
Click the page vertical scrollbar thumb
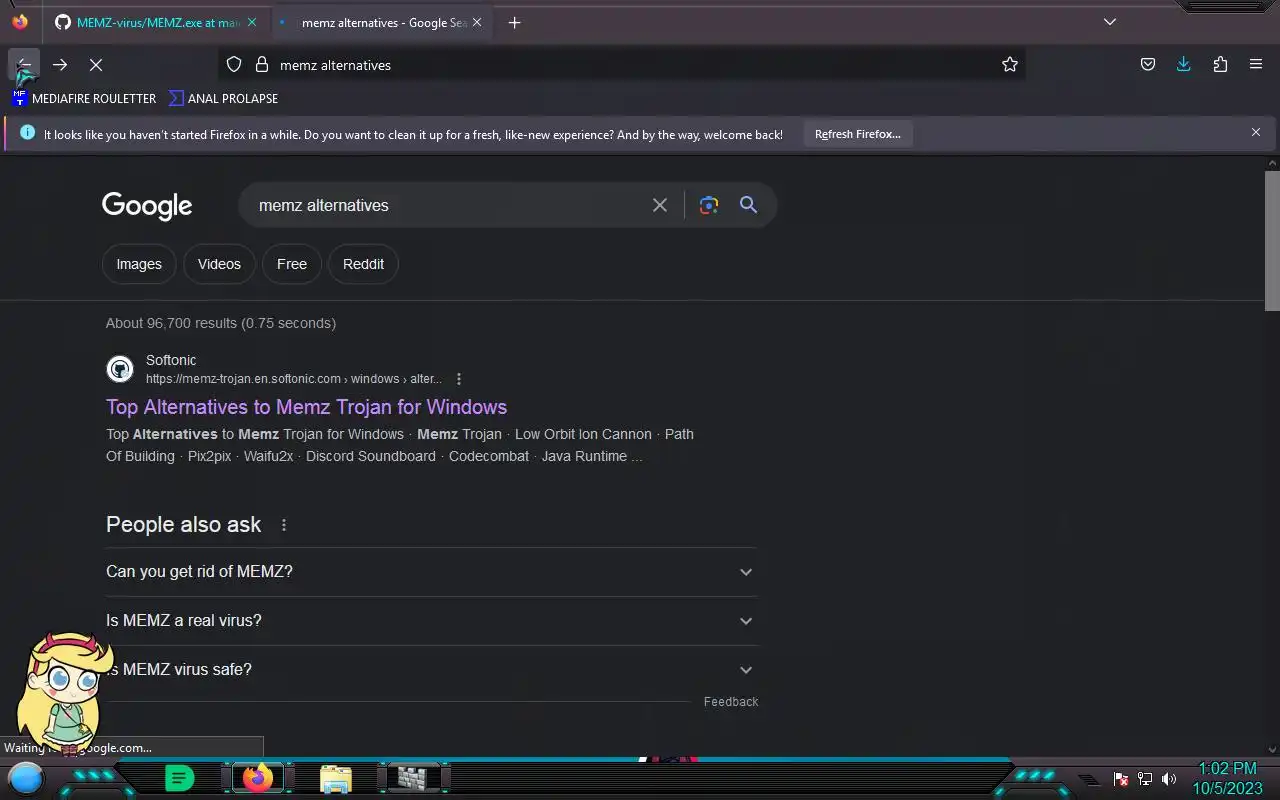pyautogui.click(x=1272, y=240)
